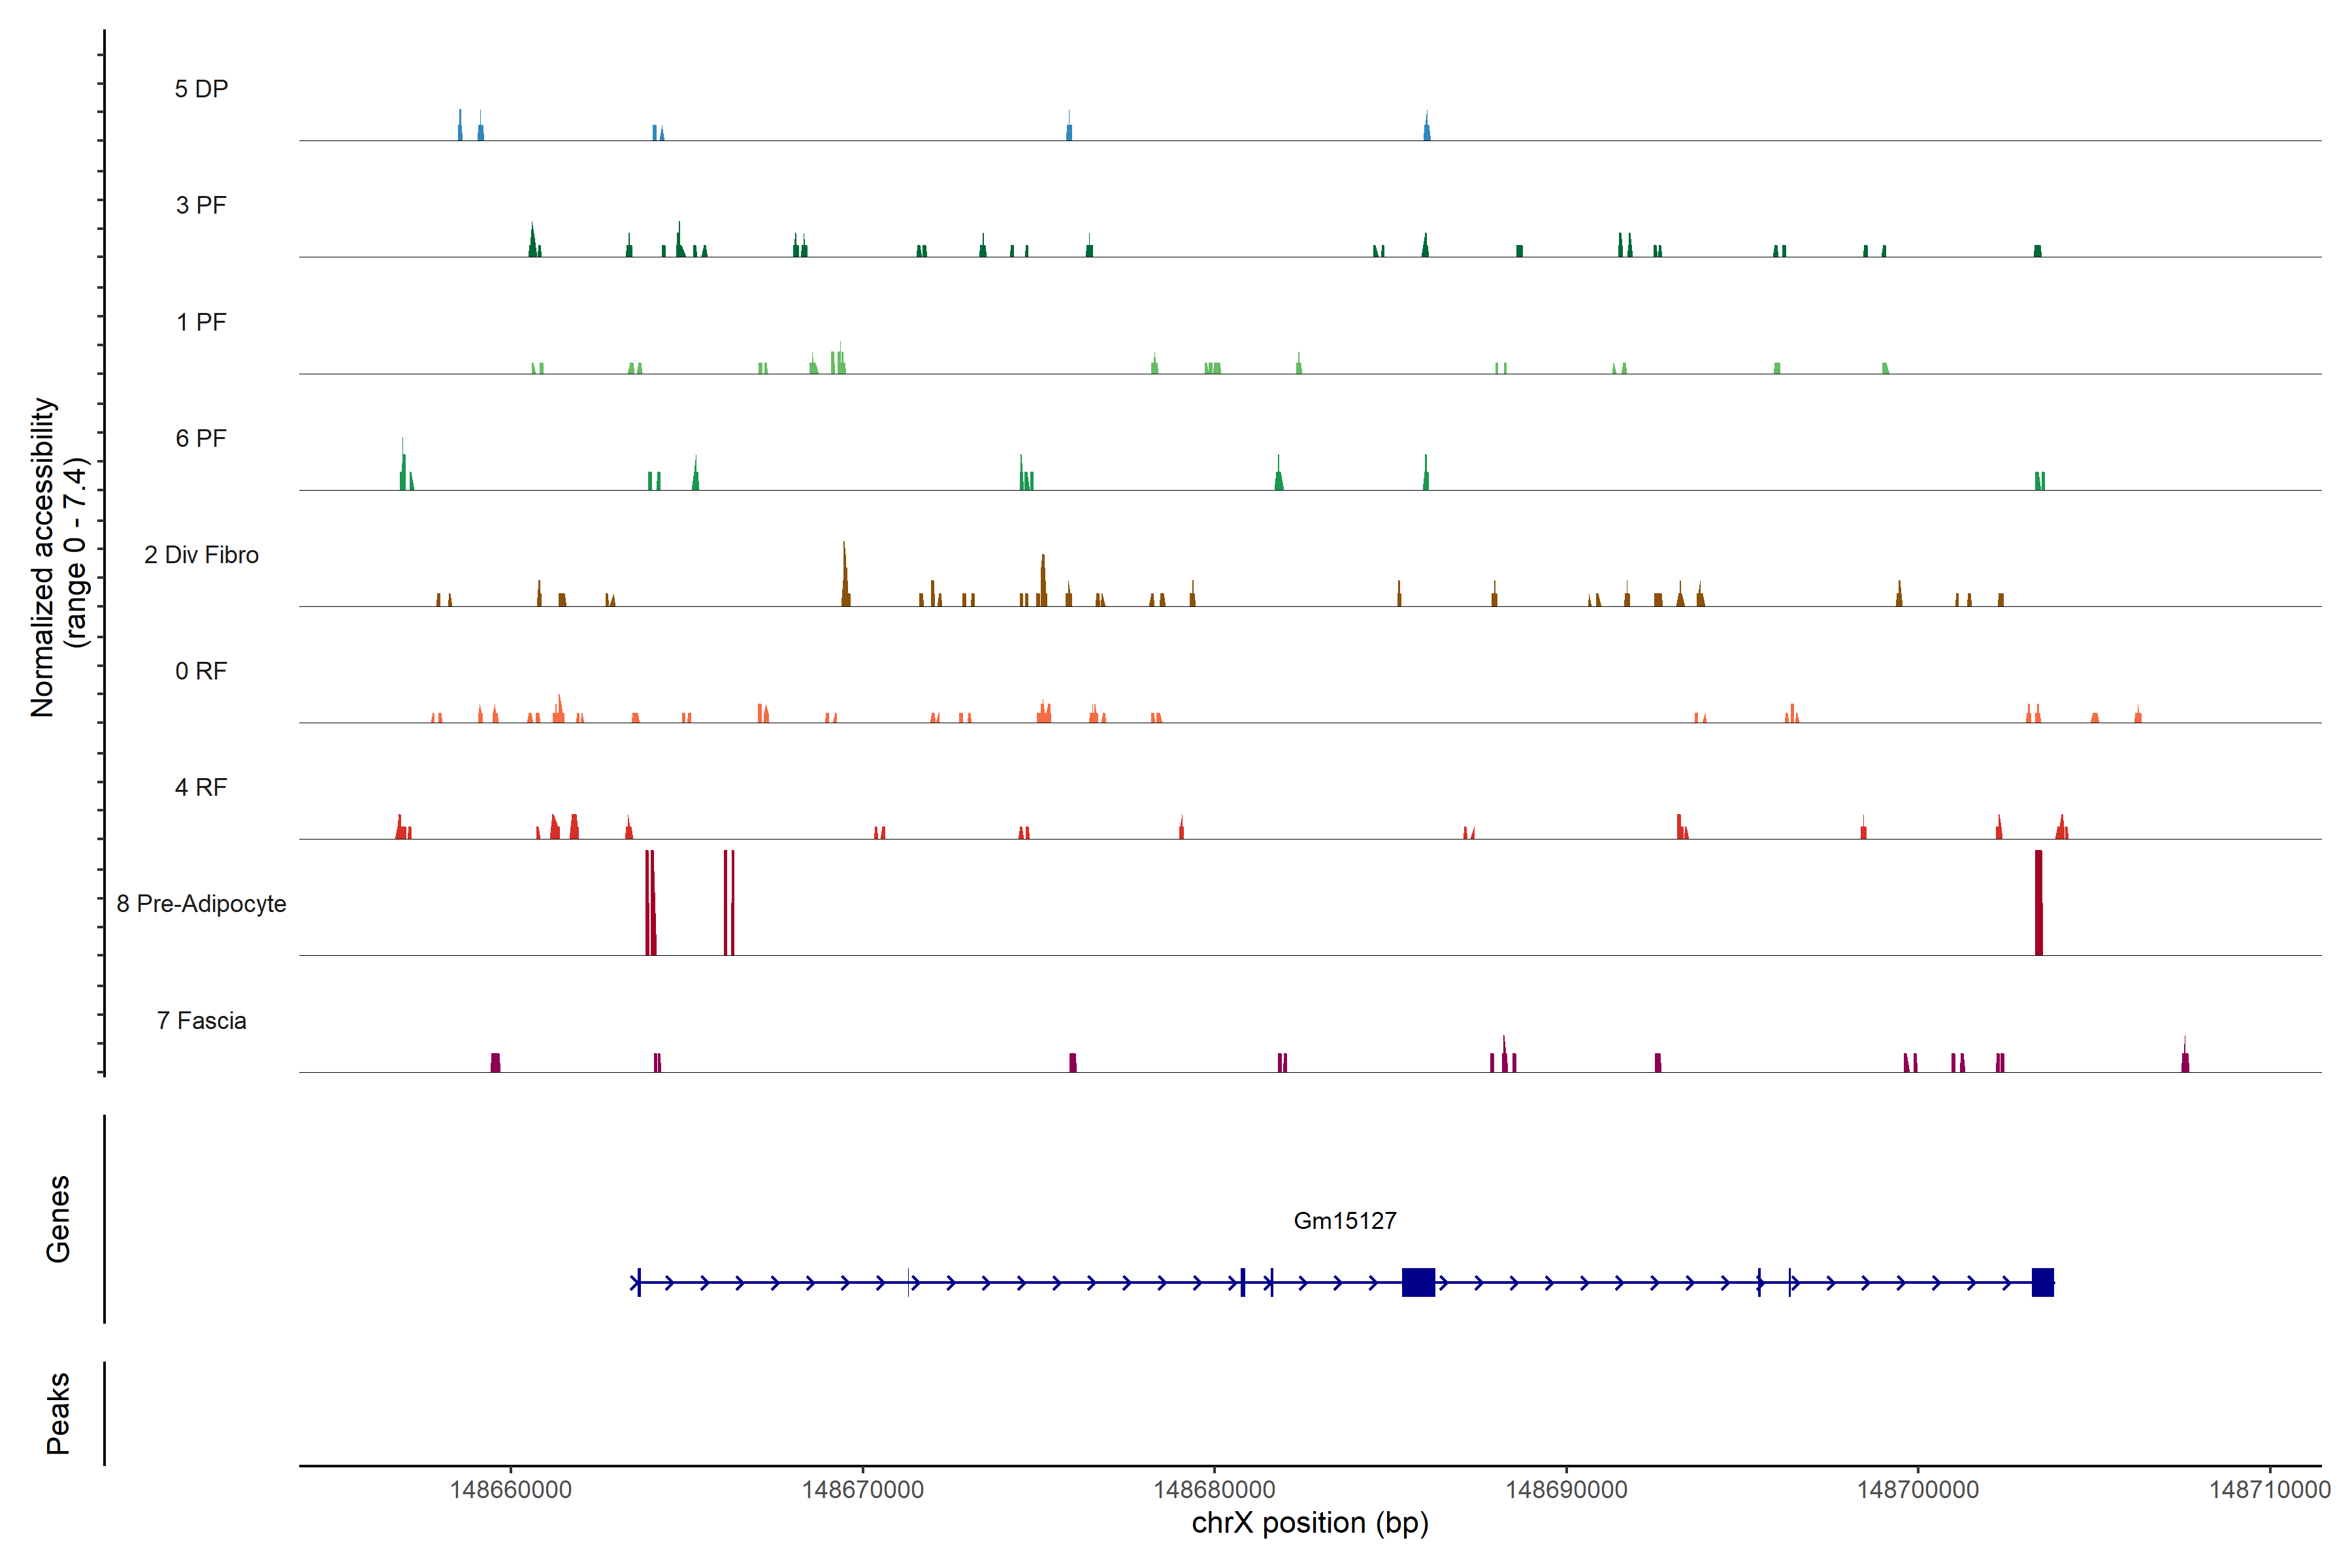The image size is (2352, 1568).
Task: Click the 1 PF track label
Action: click(x=201, y=322)
